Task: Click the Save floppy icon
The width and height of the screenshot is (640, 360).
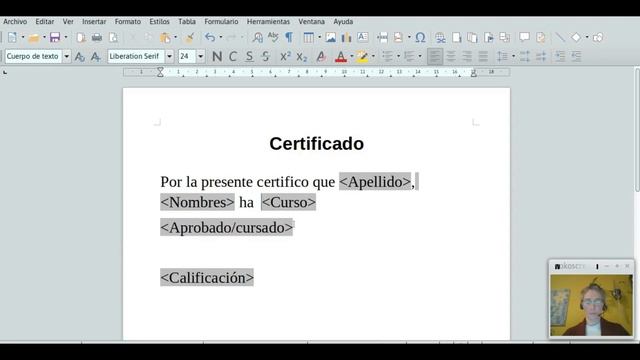Action: [55, 38]
